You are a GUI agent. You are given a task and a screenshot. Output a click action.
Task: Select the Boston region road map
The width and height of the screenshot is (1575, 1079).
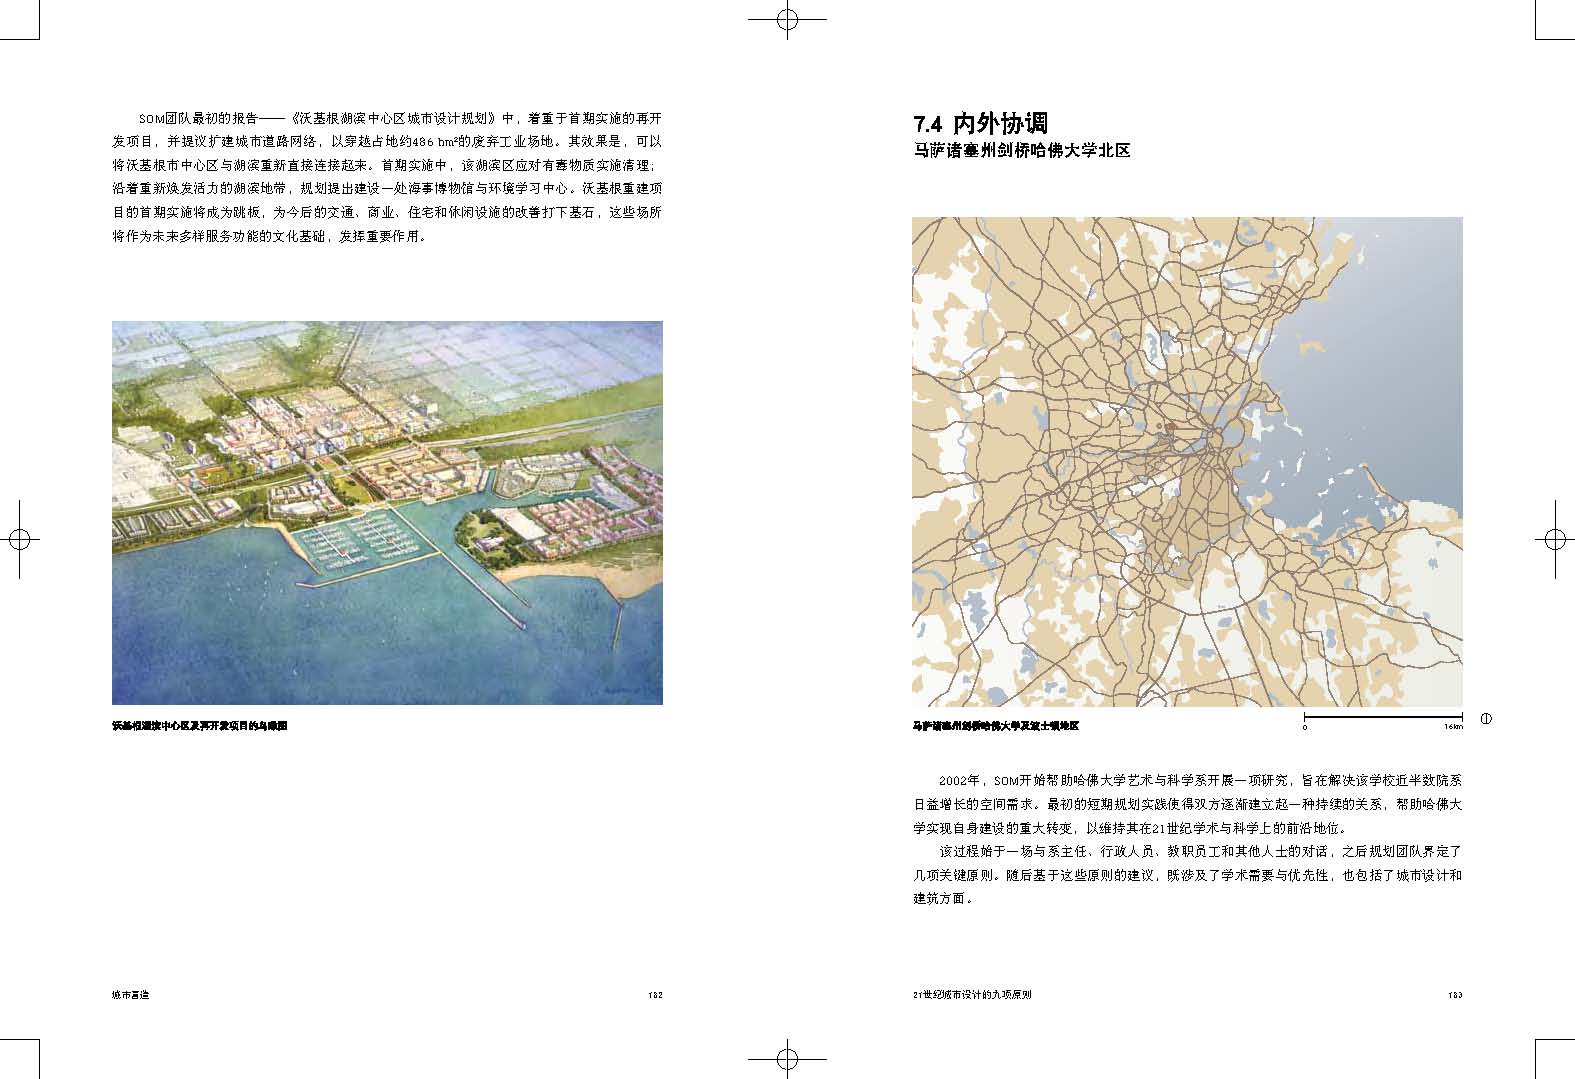(x=1186, y=462)
